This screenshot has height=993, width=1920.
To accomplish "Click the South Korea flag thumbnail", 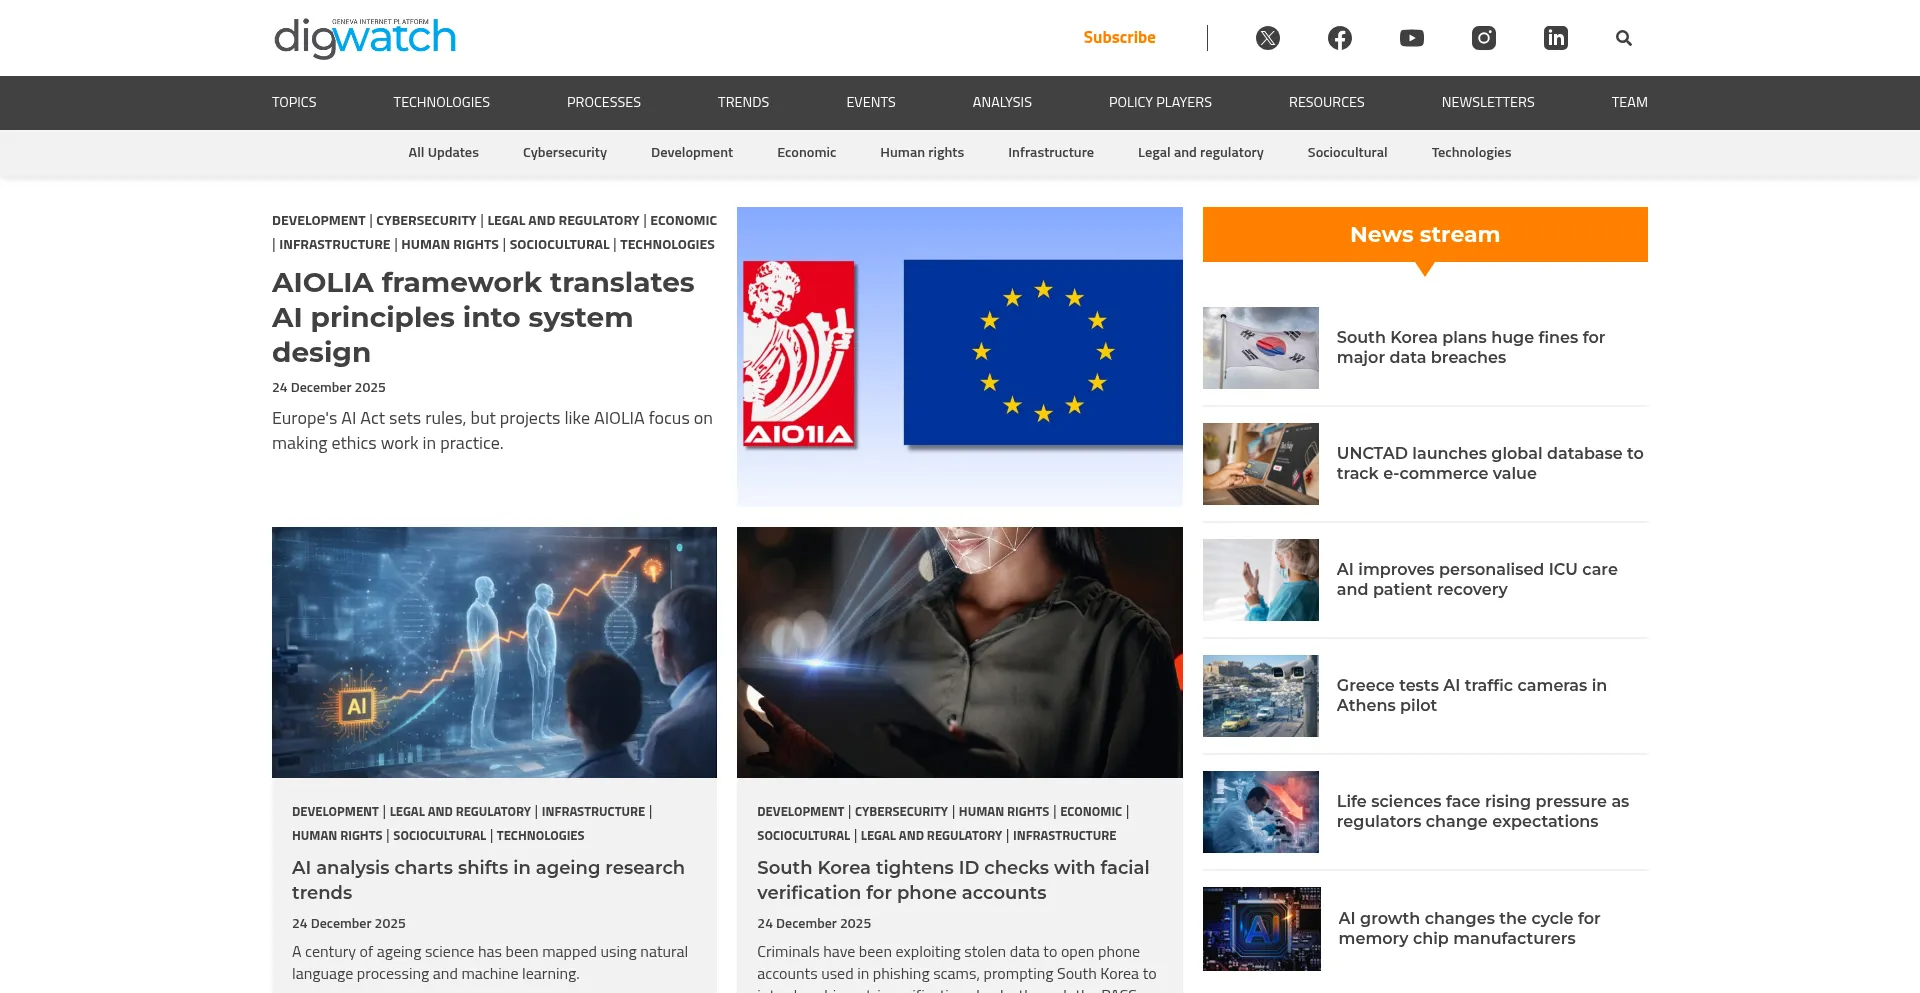I will pyautogui.click(x=1260, y=348).
